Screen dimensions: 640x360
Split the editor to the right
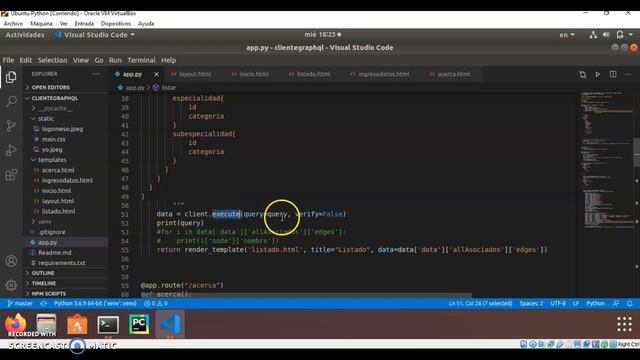click(x=613, y=74)
